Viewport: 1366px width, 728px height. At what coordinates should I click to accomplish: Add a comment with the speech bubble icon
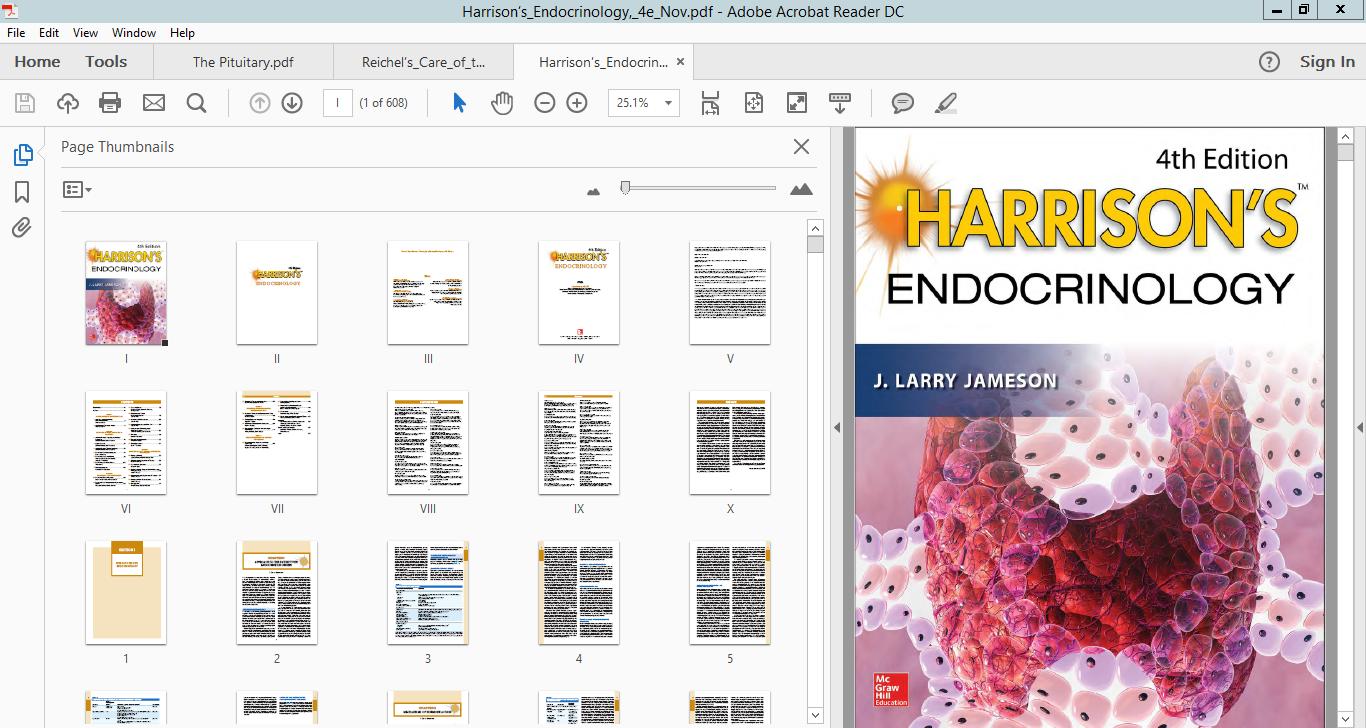(903, 102)
